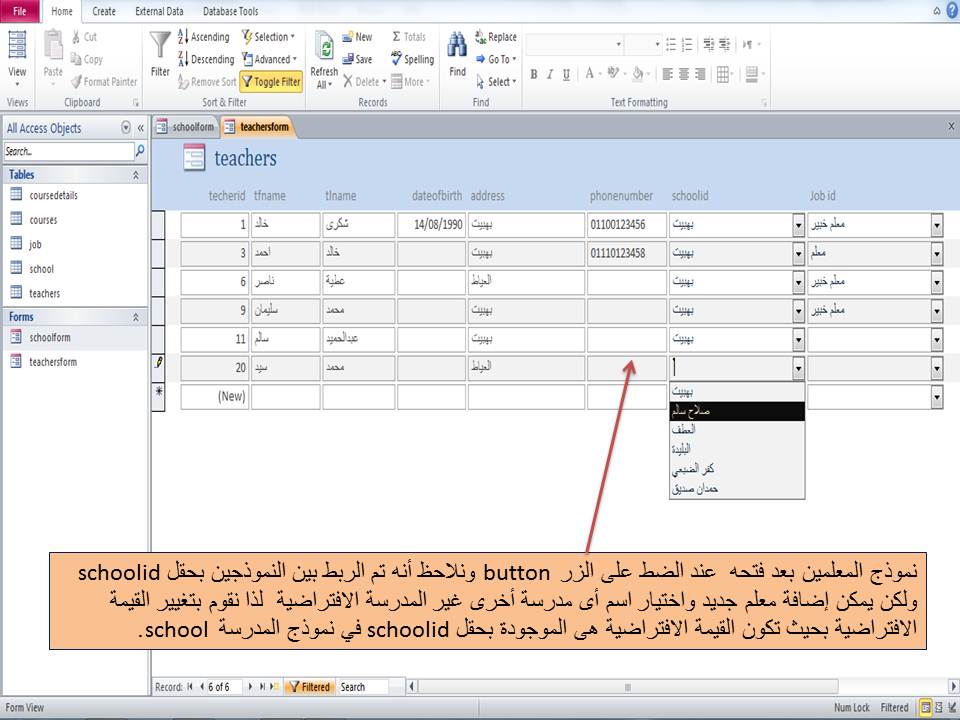Open the courses table
The height and width of the screenshot is (720, 960).
[43, 220]
